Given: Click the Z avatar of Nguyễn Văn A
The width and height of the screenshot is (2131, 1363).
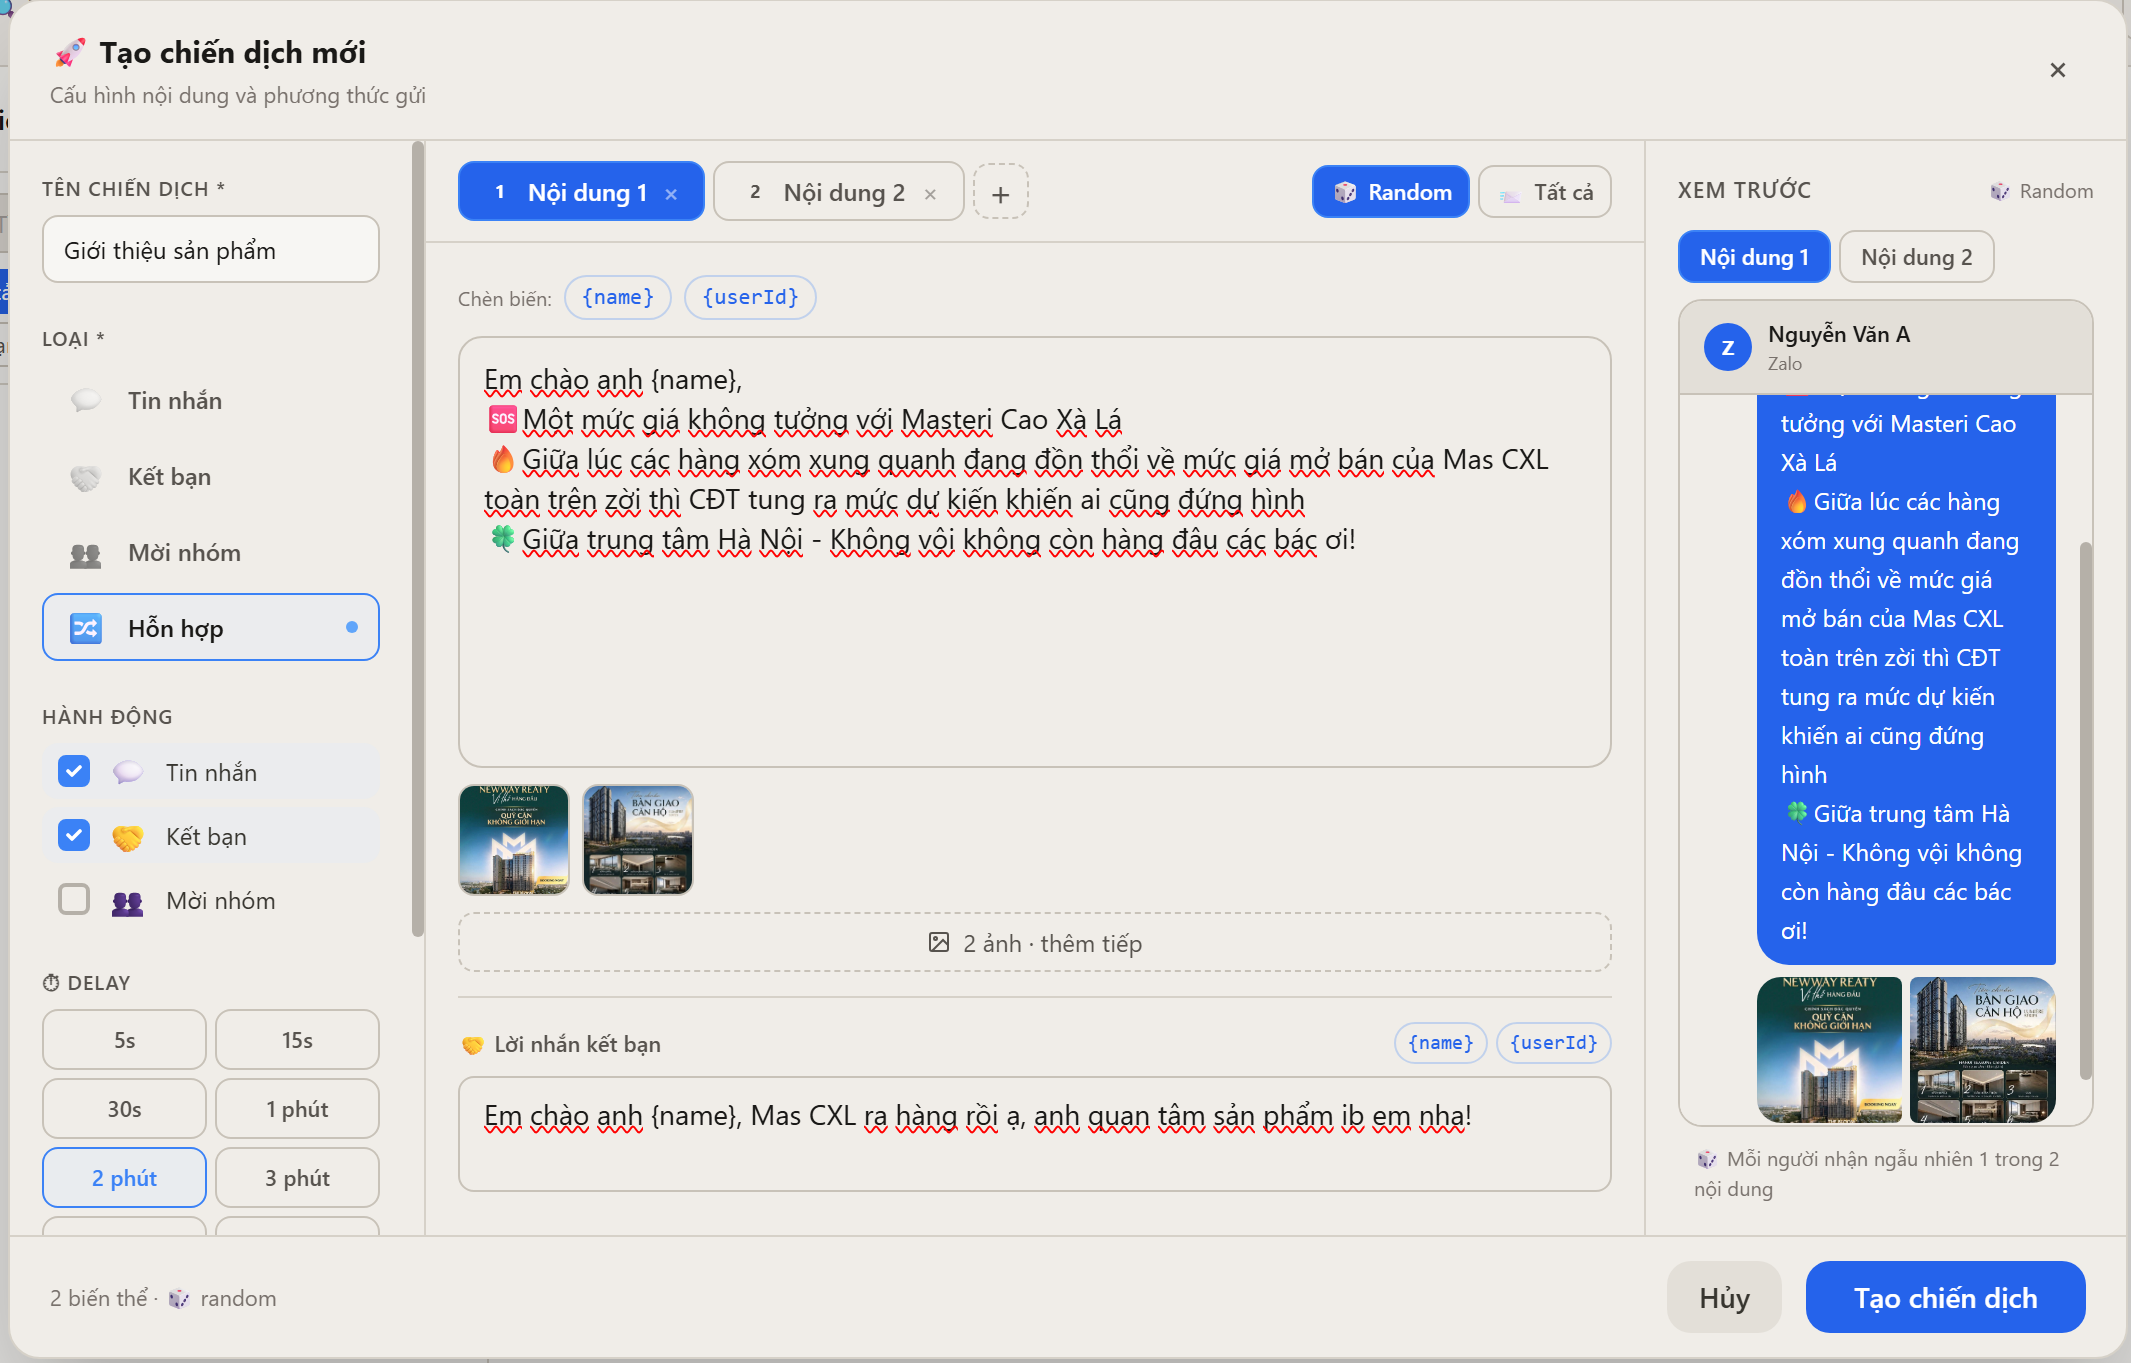Looking at the screenshot, I should click(1727, 348).
